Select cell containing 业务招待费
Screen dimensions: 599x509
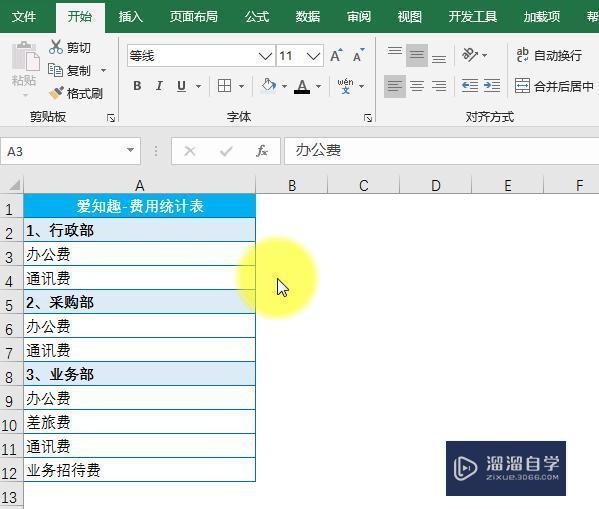139,470
